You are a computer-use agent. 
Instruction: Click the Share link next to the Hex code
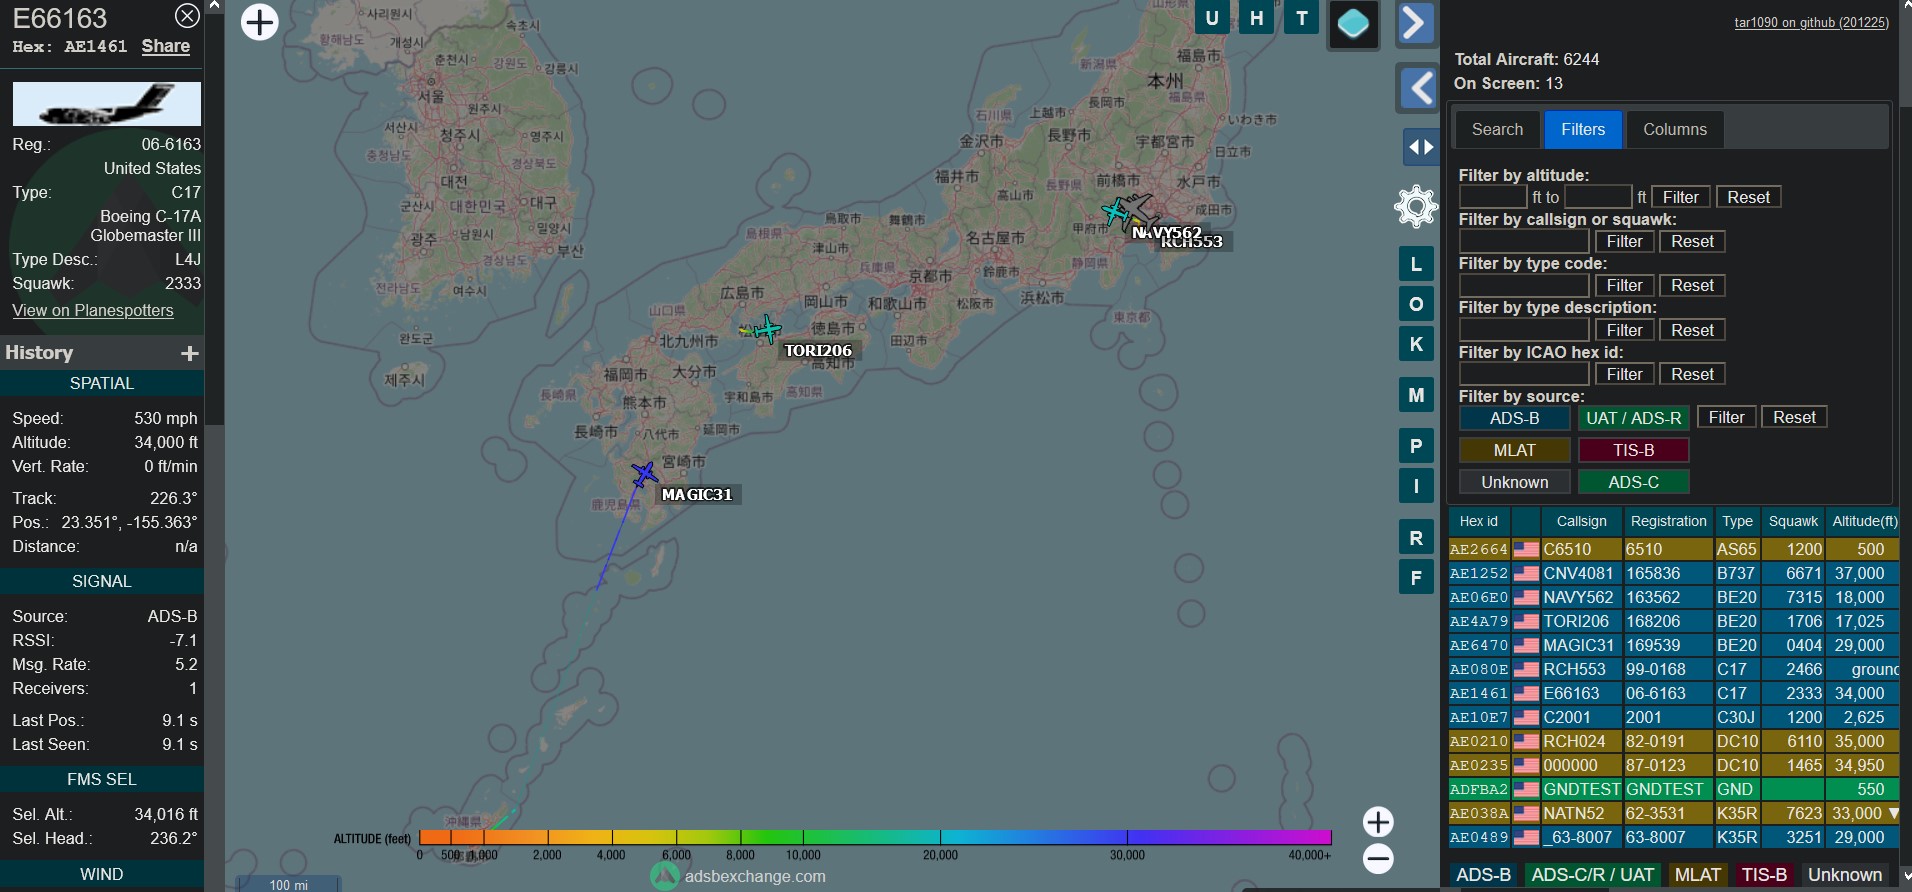pos(166,46)
